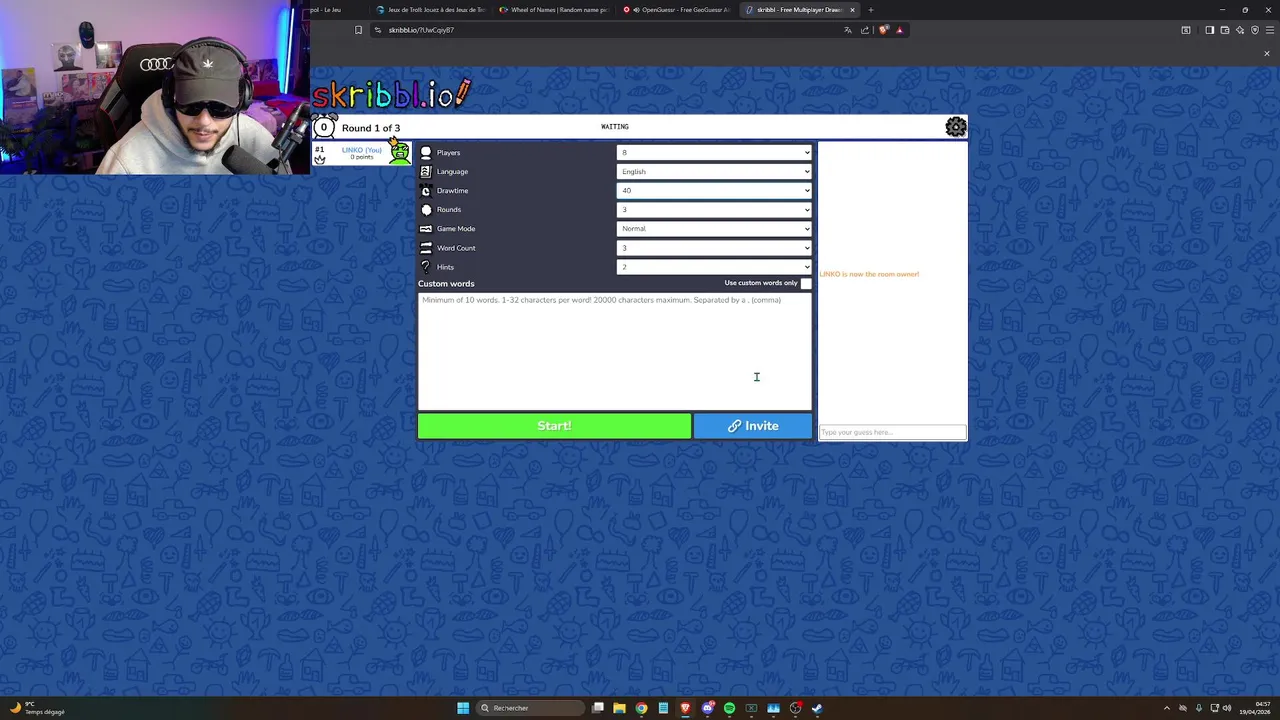This screenshot has height=720, width=1280.
Task: Switch to the leftmost 'Le Jeu' tab
Action: pos(337,10)
